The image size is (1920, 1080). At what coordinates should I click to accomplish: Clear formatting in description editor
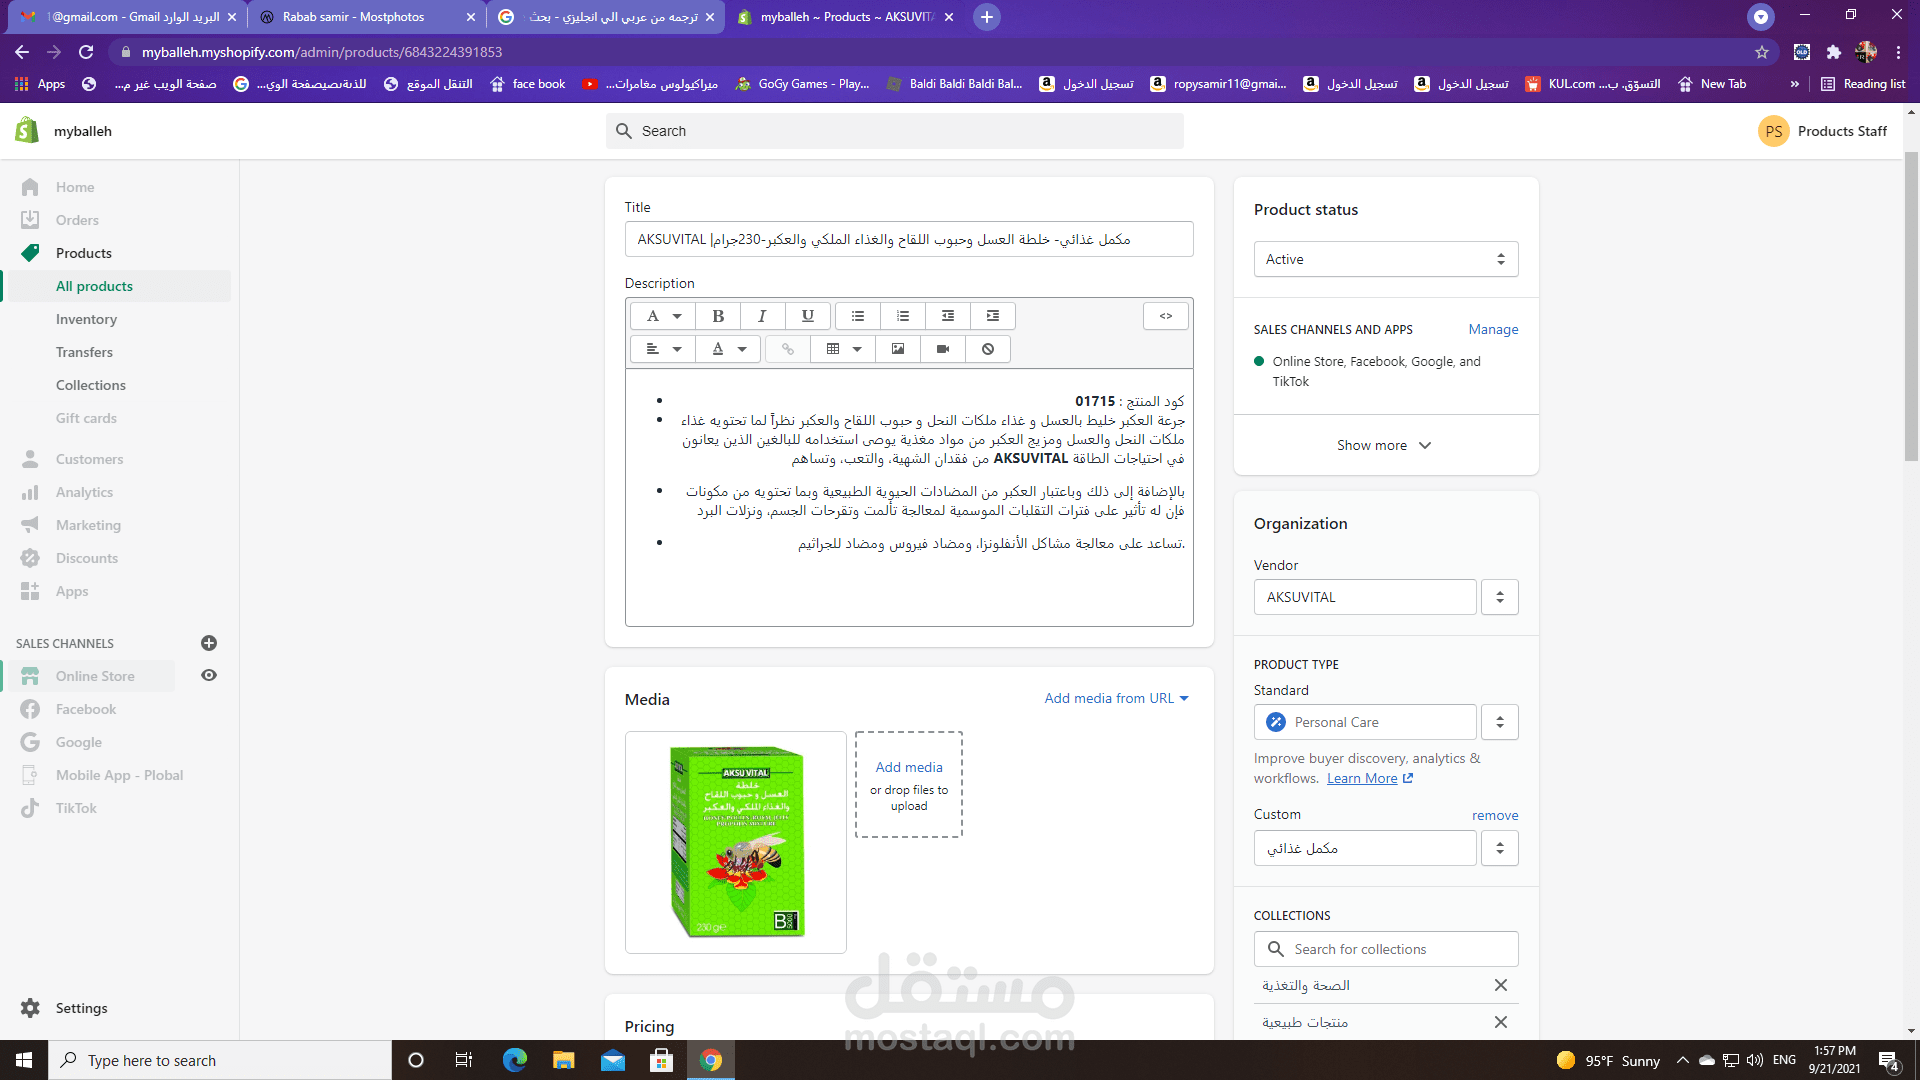pos(988,349)
